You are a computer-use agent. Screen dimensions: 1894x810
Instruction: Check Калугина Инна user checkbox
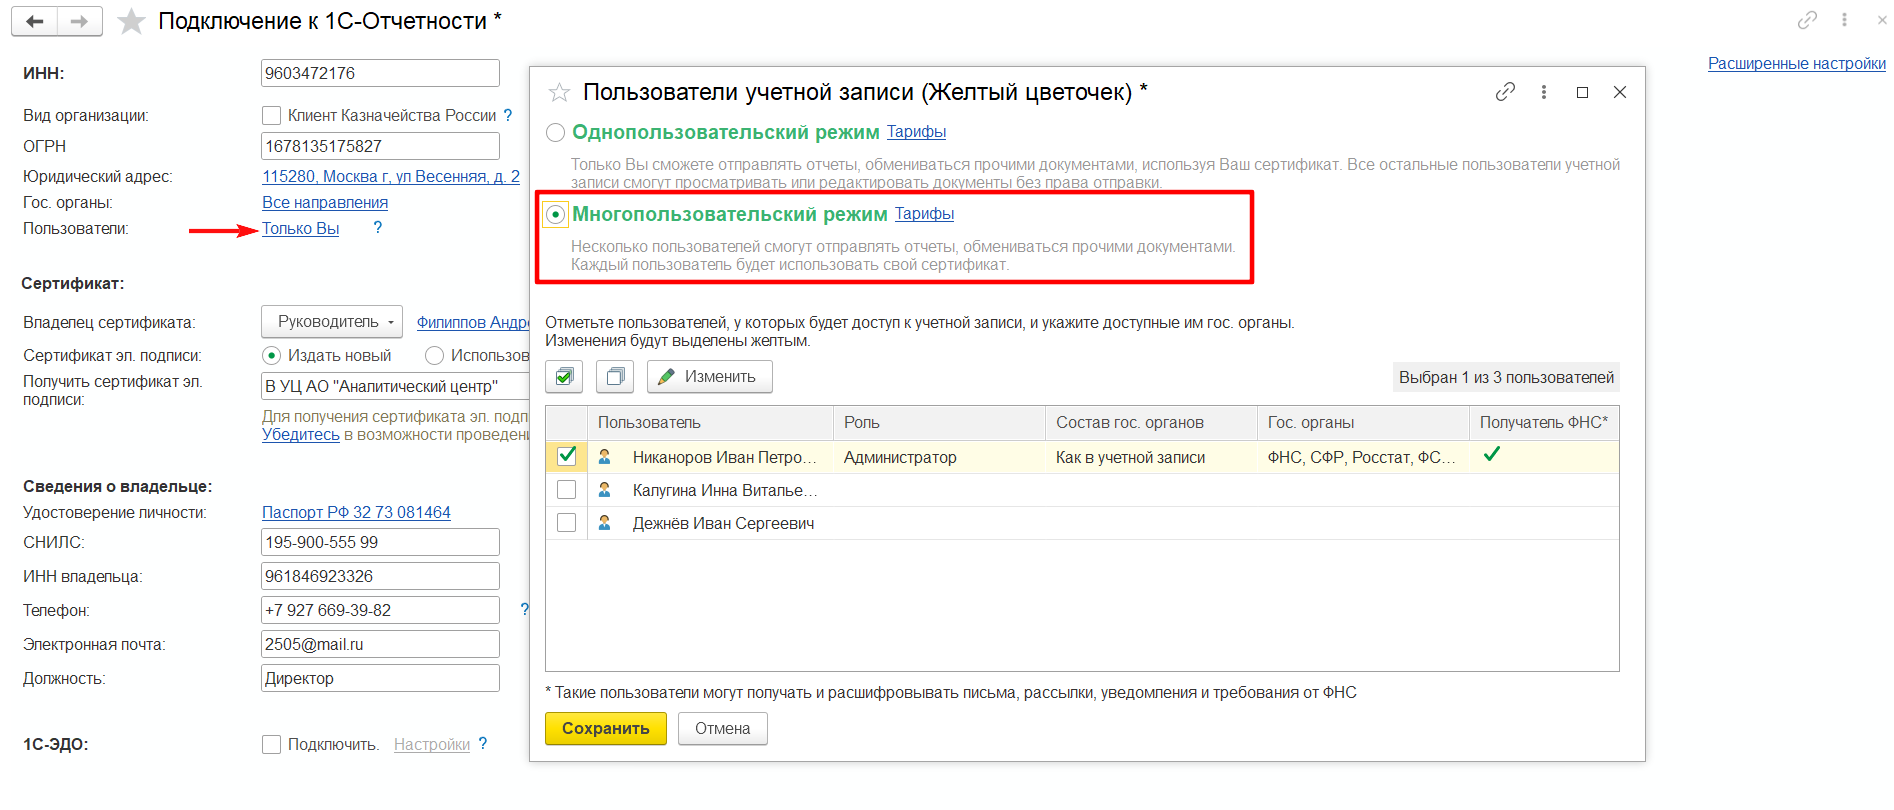tap(566, 490)
